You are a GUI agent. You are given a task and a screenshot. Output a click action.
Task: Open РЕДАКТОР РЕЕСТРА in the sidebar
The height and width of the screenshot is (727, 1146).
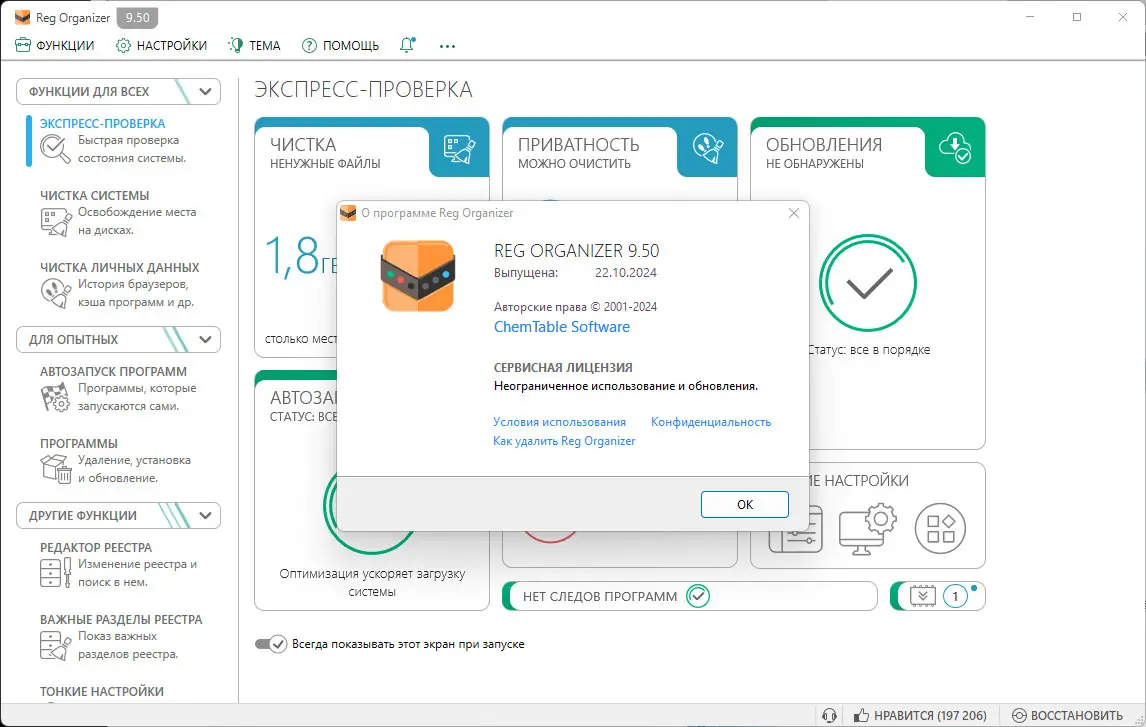tap(96, 547)
